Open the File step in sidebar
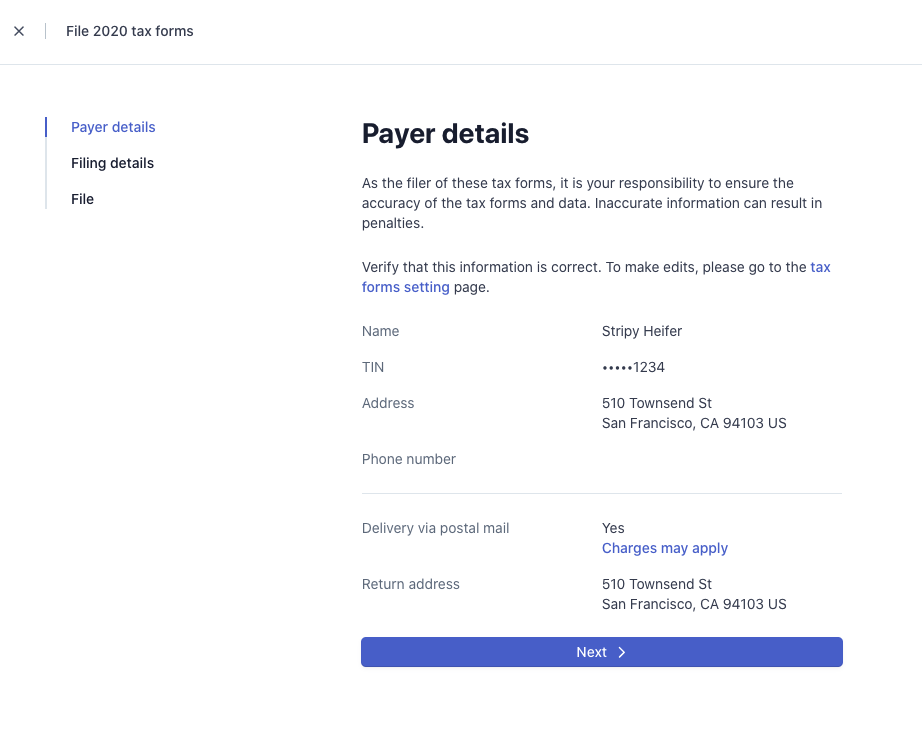 tap(82, 199)
